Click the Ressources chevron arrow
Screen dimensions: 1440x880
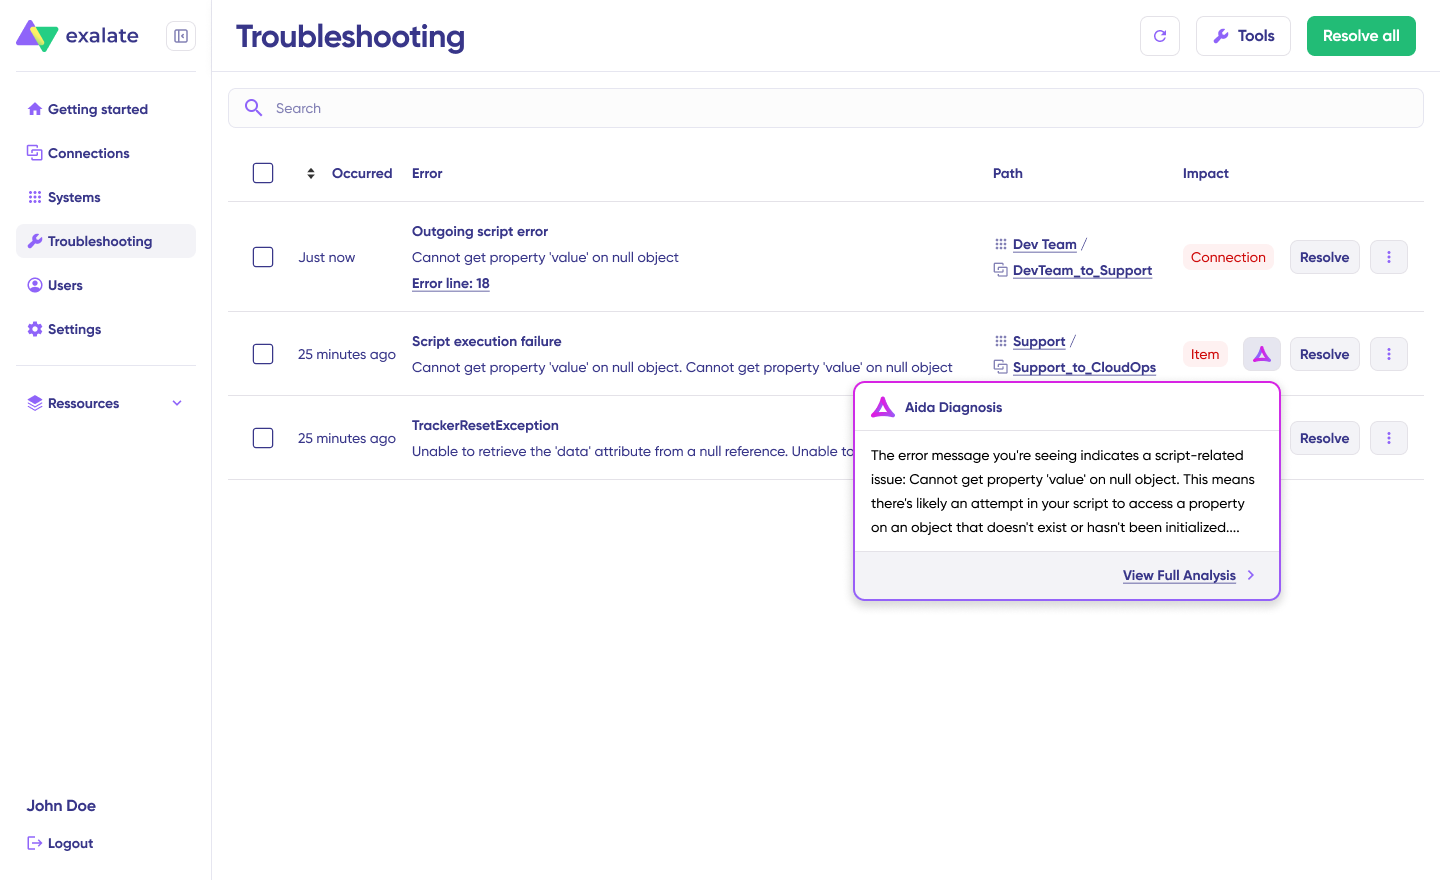coord(177,403)
